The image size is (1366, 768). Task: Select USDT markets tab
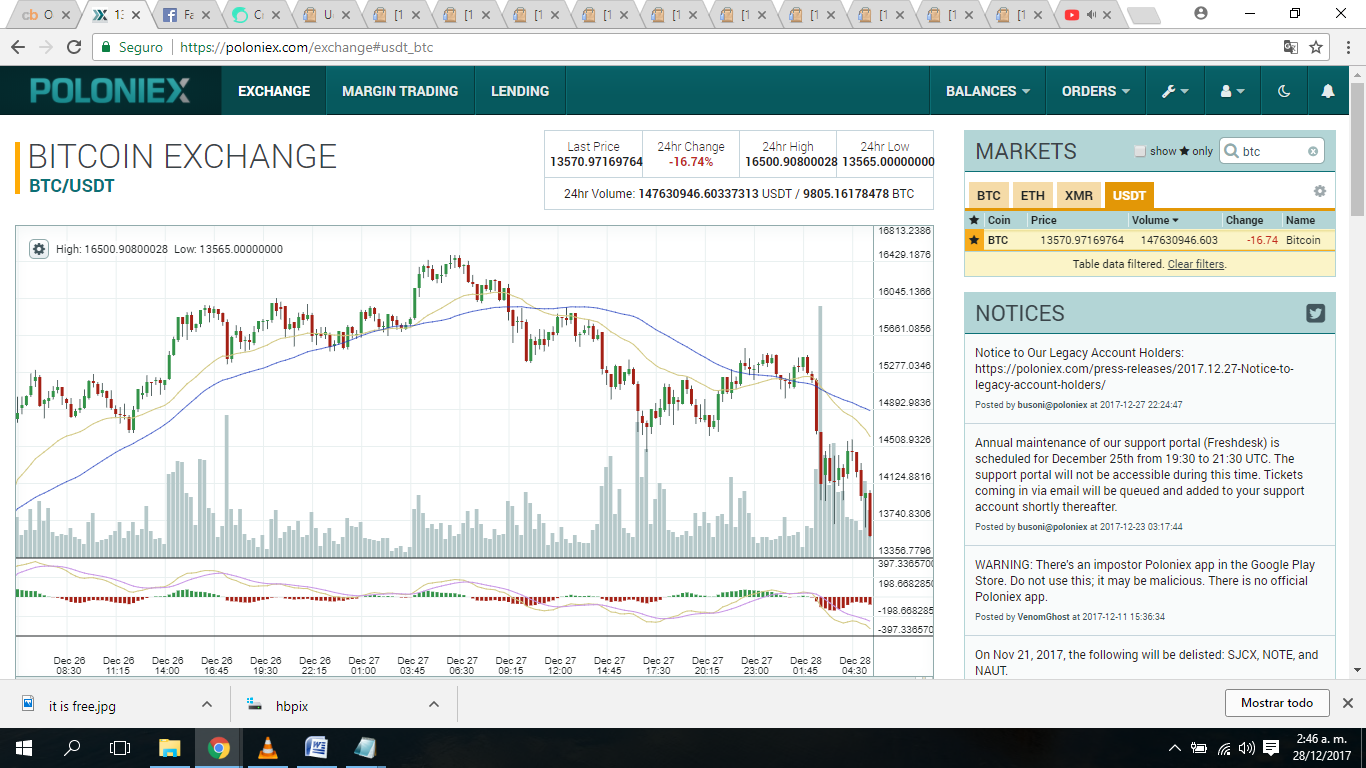coord(1130,196)
